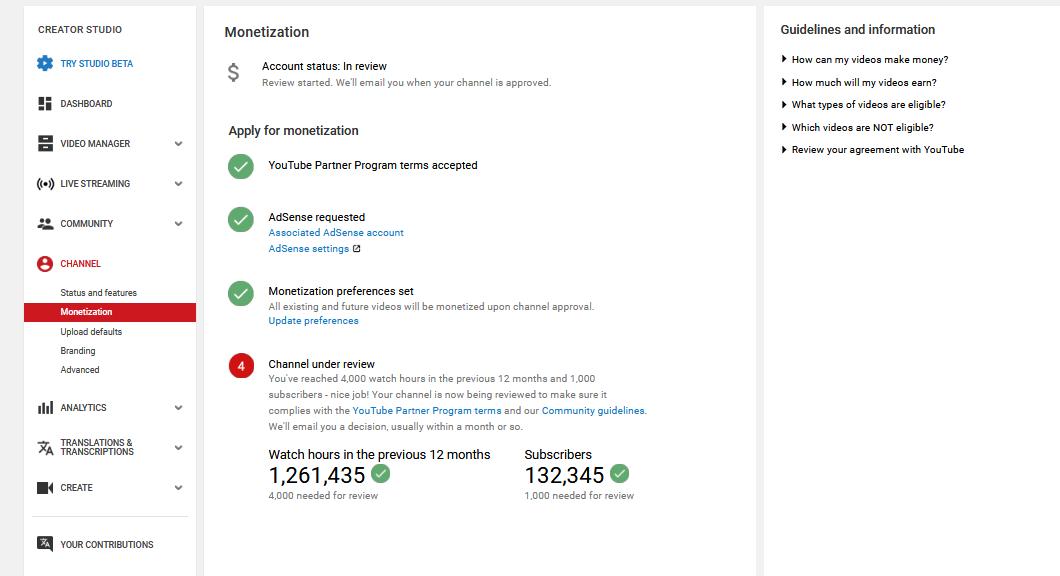Screen dimensions: 1060x576
Task: Click 'Account status: In review' text
Action: click(324, 66)
